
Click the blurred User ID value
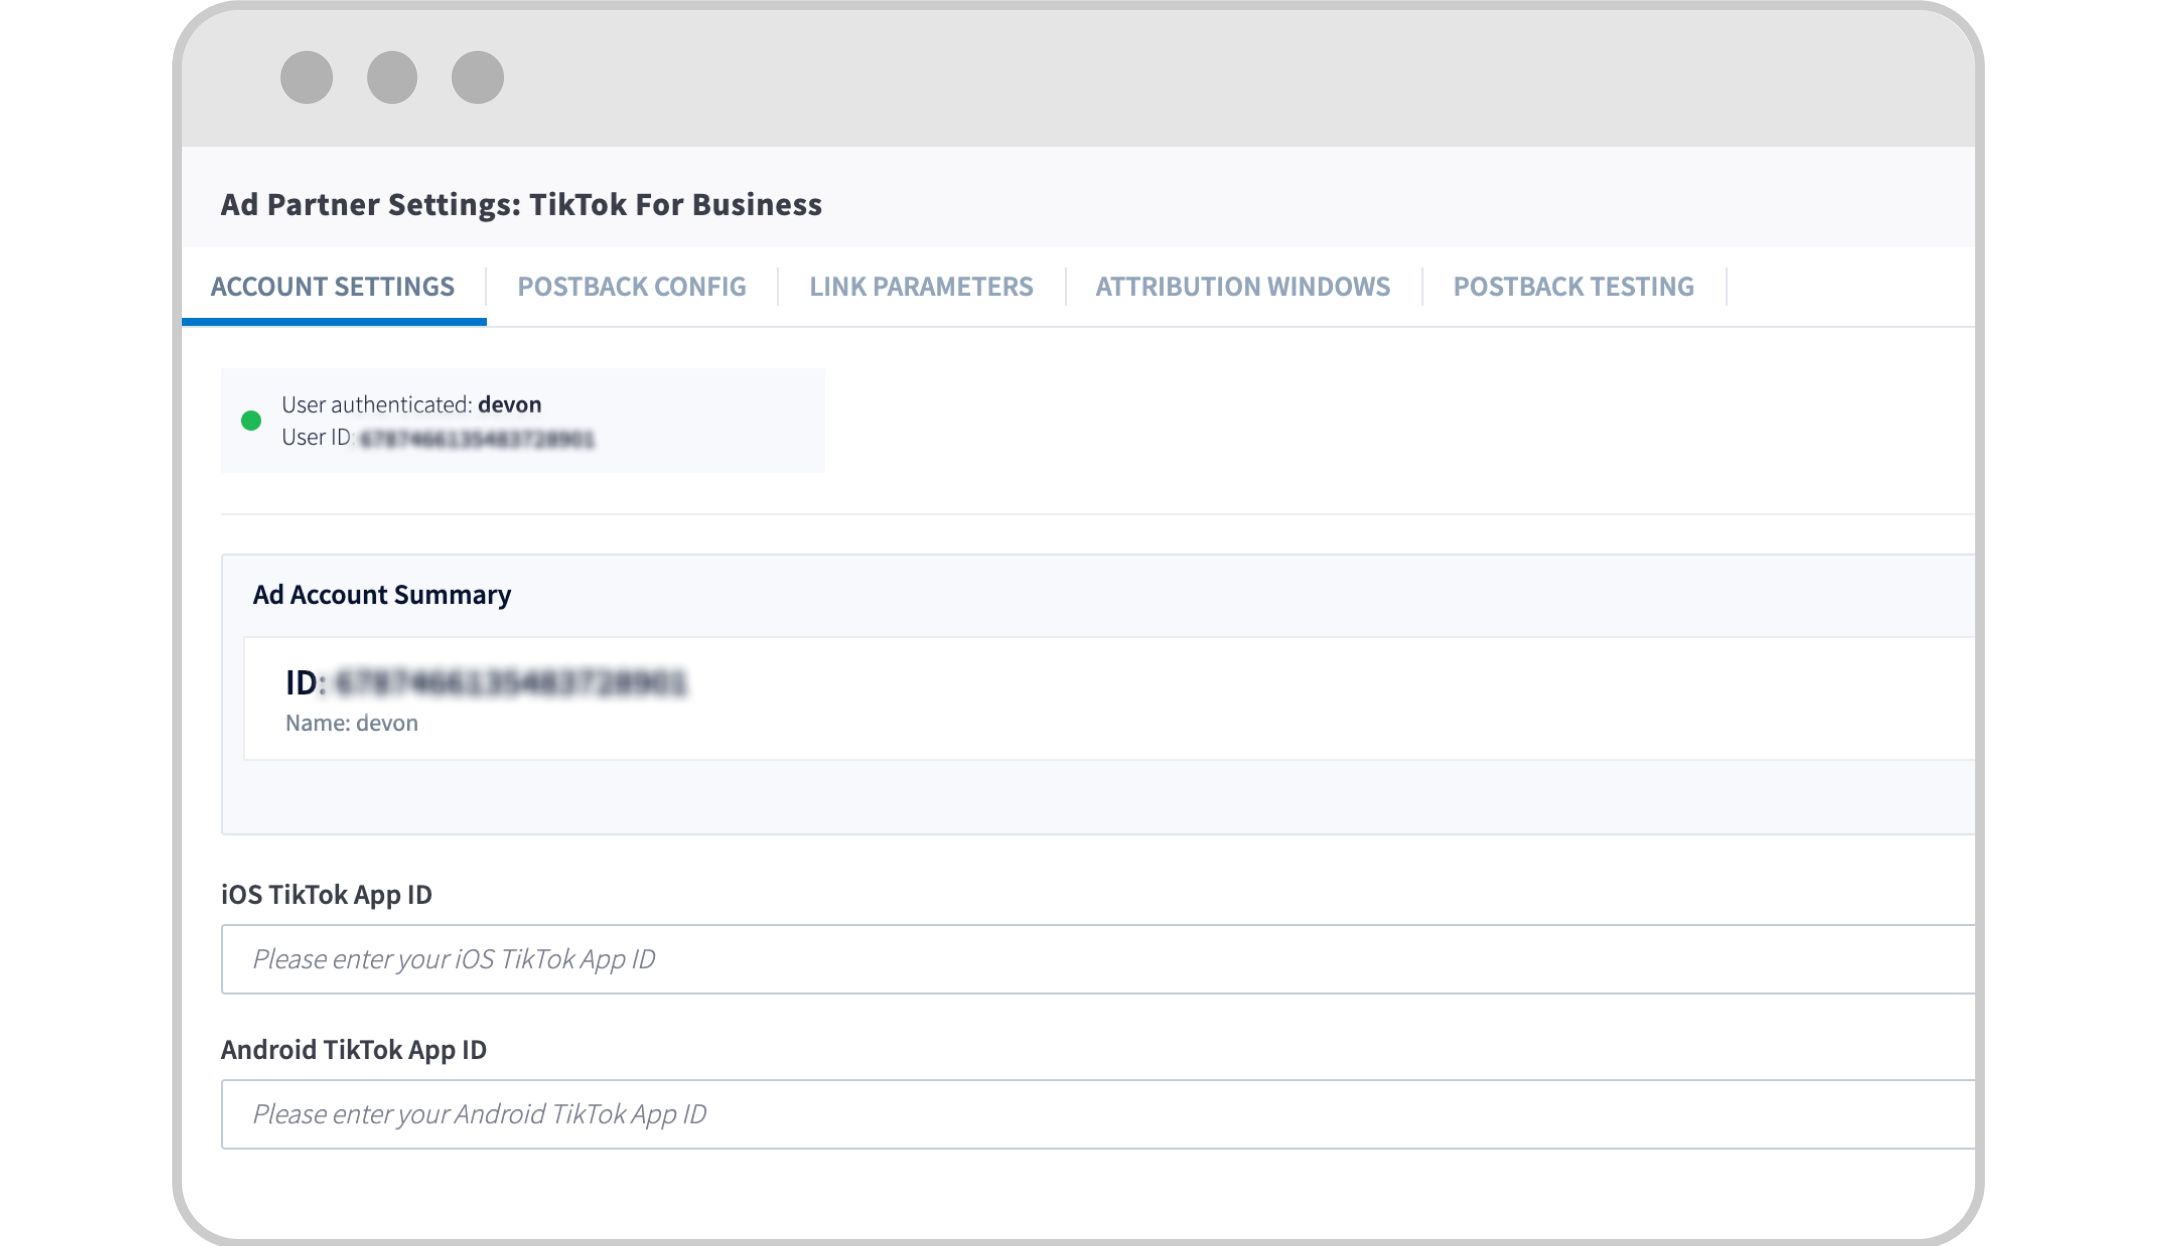[x=477, y=439]
